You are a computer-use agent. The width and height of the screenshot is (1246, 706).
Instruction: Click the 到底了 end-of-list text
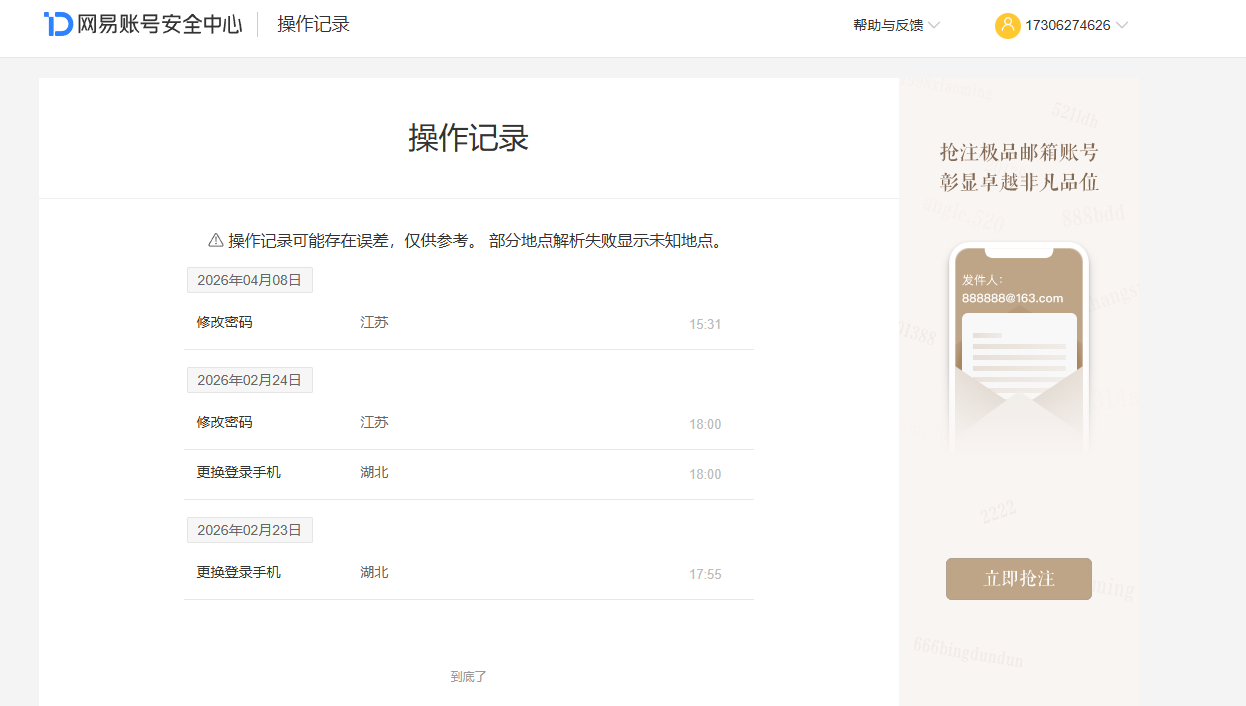pos(468,677)
